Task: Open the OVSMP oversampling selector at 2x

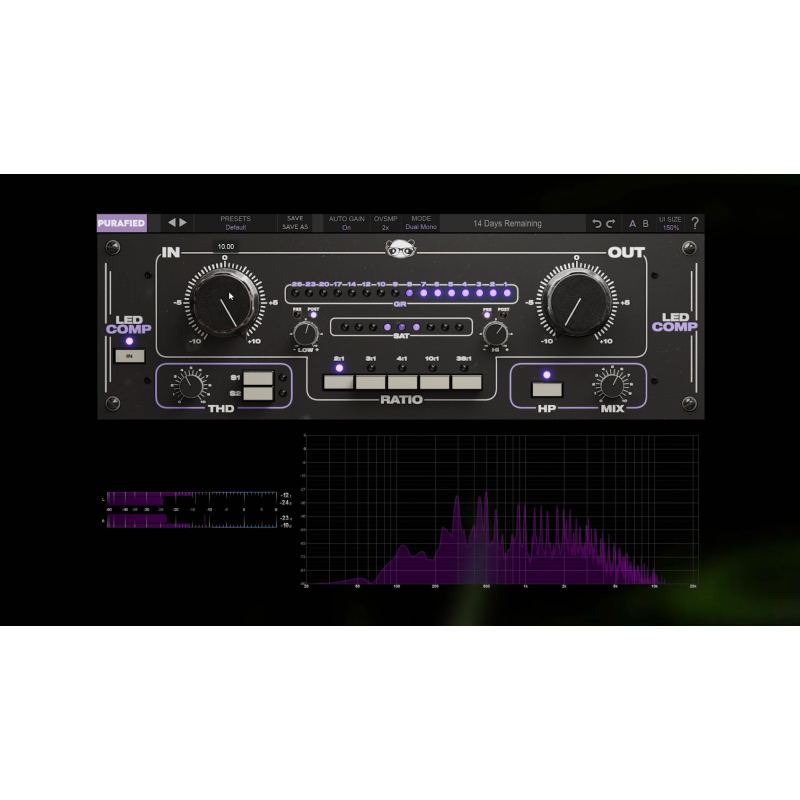Action: coord(385,223)
